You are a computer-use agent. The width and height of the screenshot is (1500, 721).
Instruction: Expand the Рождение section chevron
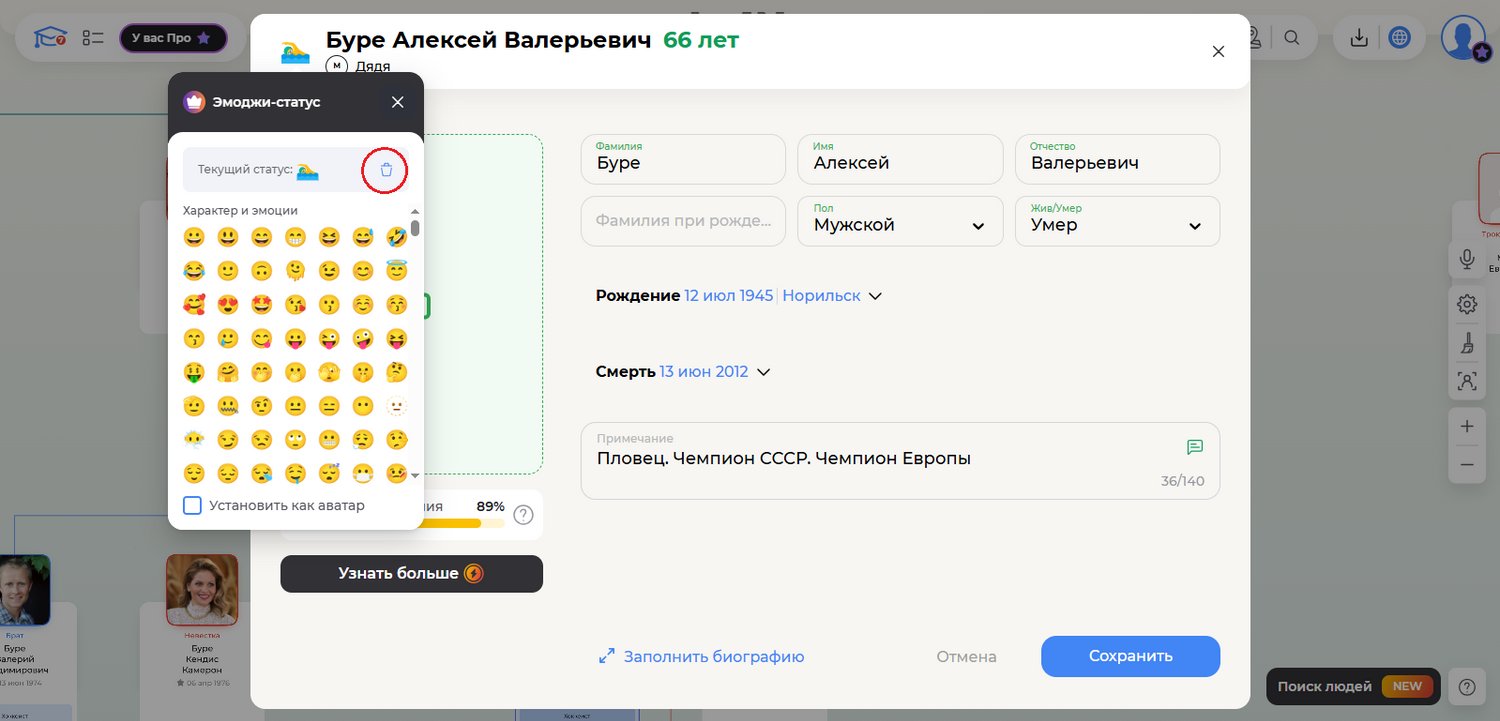[875, 297]
